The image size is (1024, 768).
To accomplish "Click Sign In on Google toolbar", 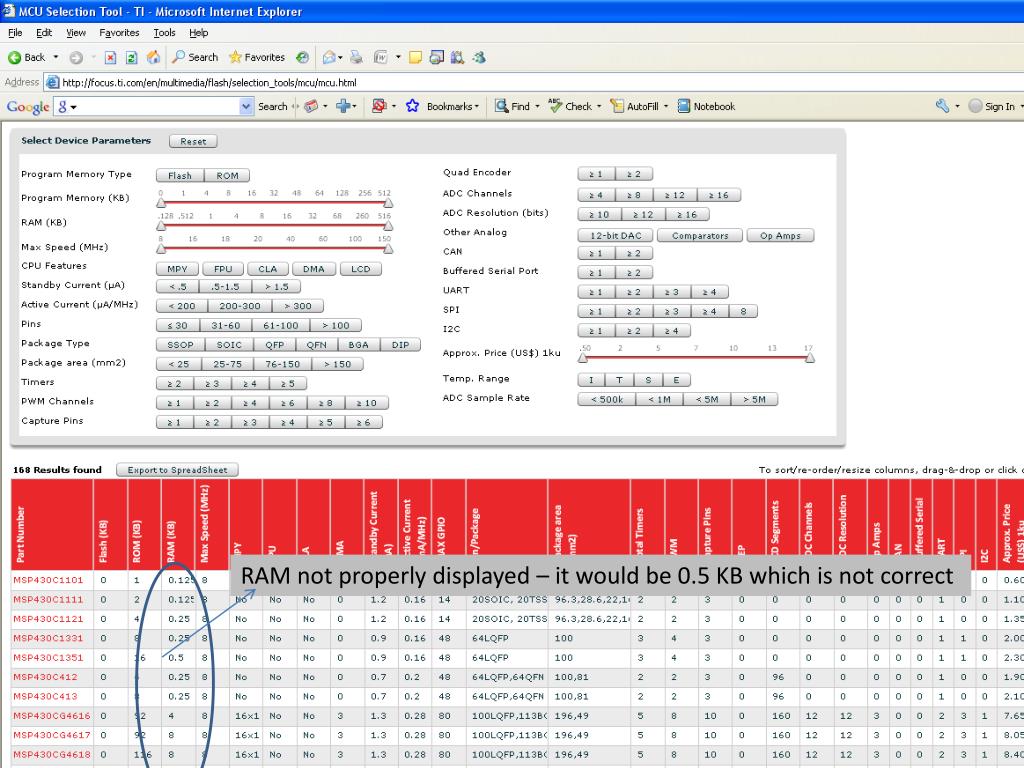I will [993, 106].
